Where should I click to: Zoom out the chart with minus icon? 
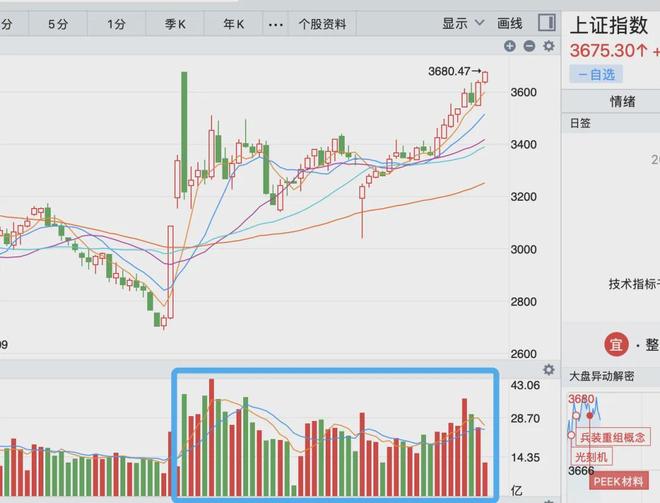click(x=529, y=46)
